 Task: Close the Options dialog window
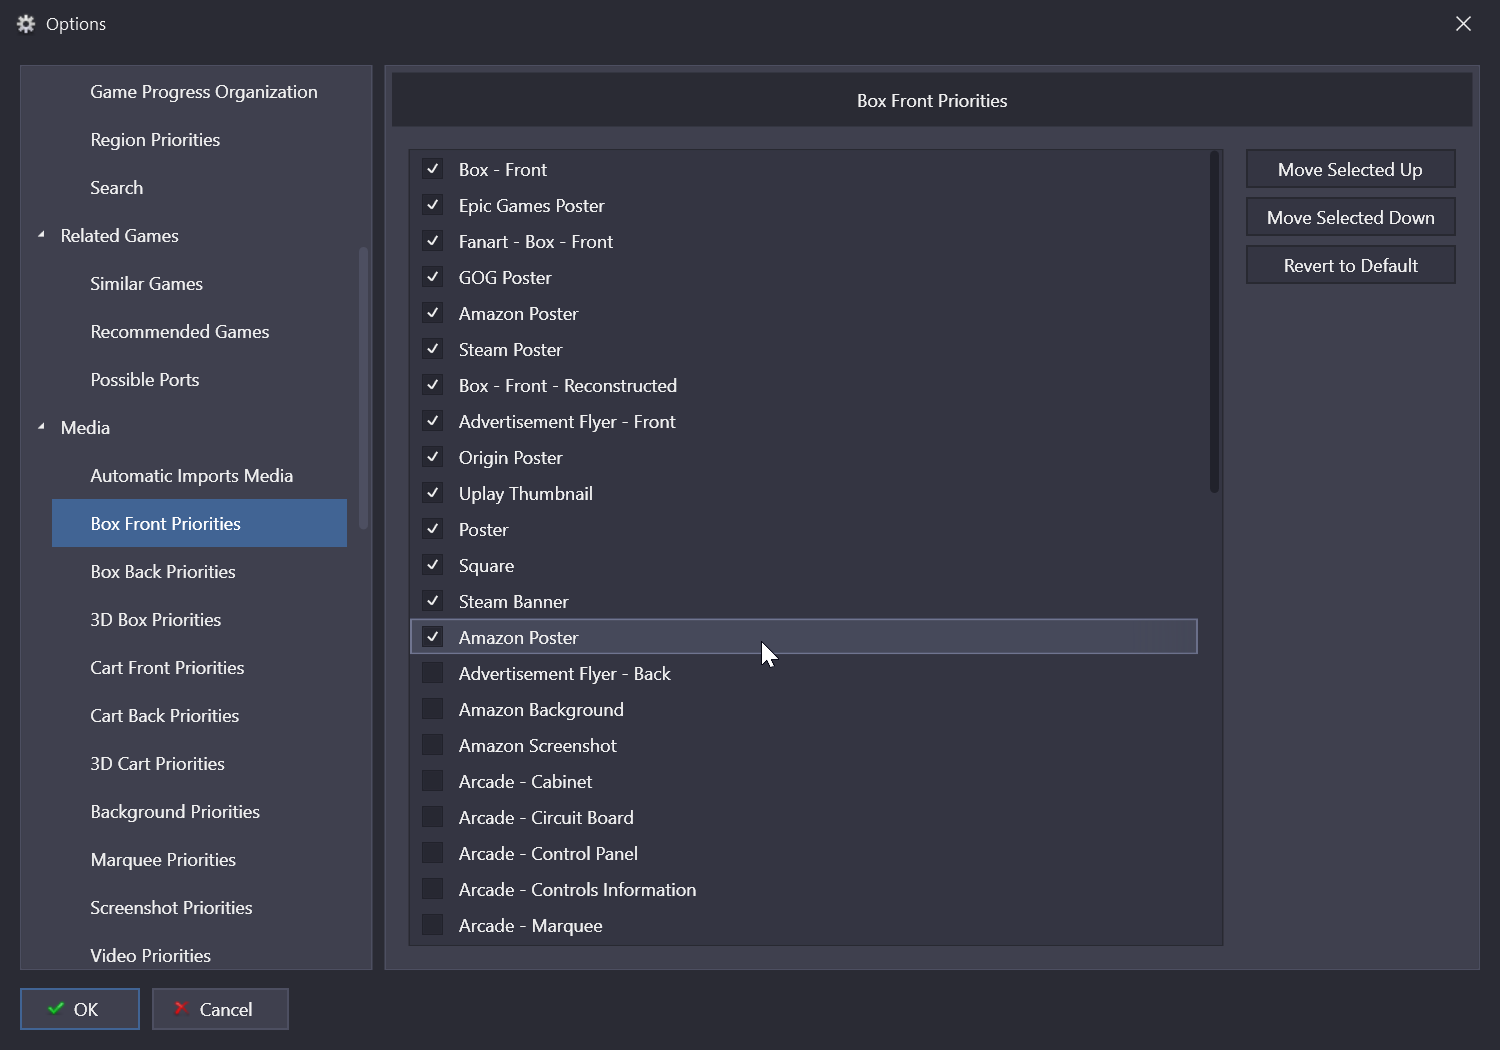pos(1463,24)
